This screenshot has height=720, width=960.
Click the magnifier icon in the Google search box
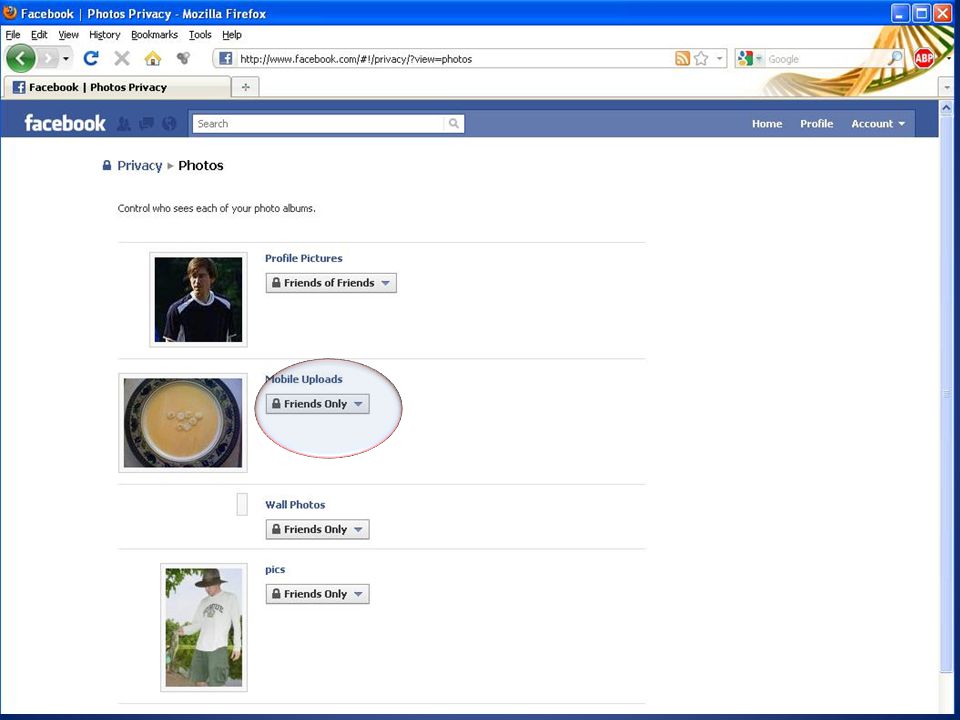pyautogui.click(x=895, y=59)
